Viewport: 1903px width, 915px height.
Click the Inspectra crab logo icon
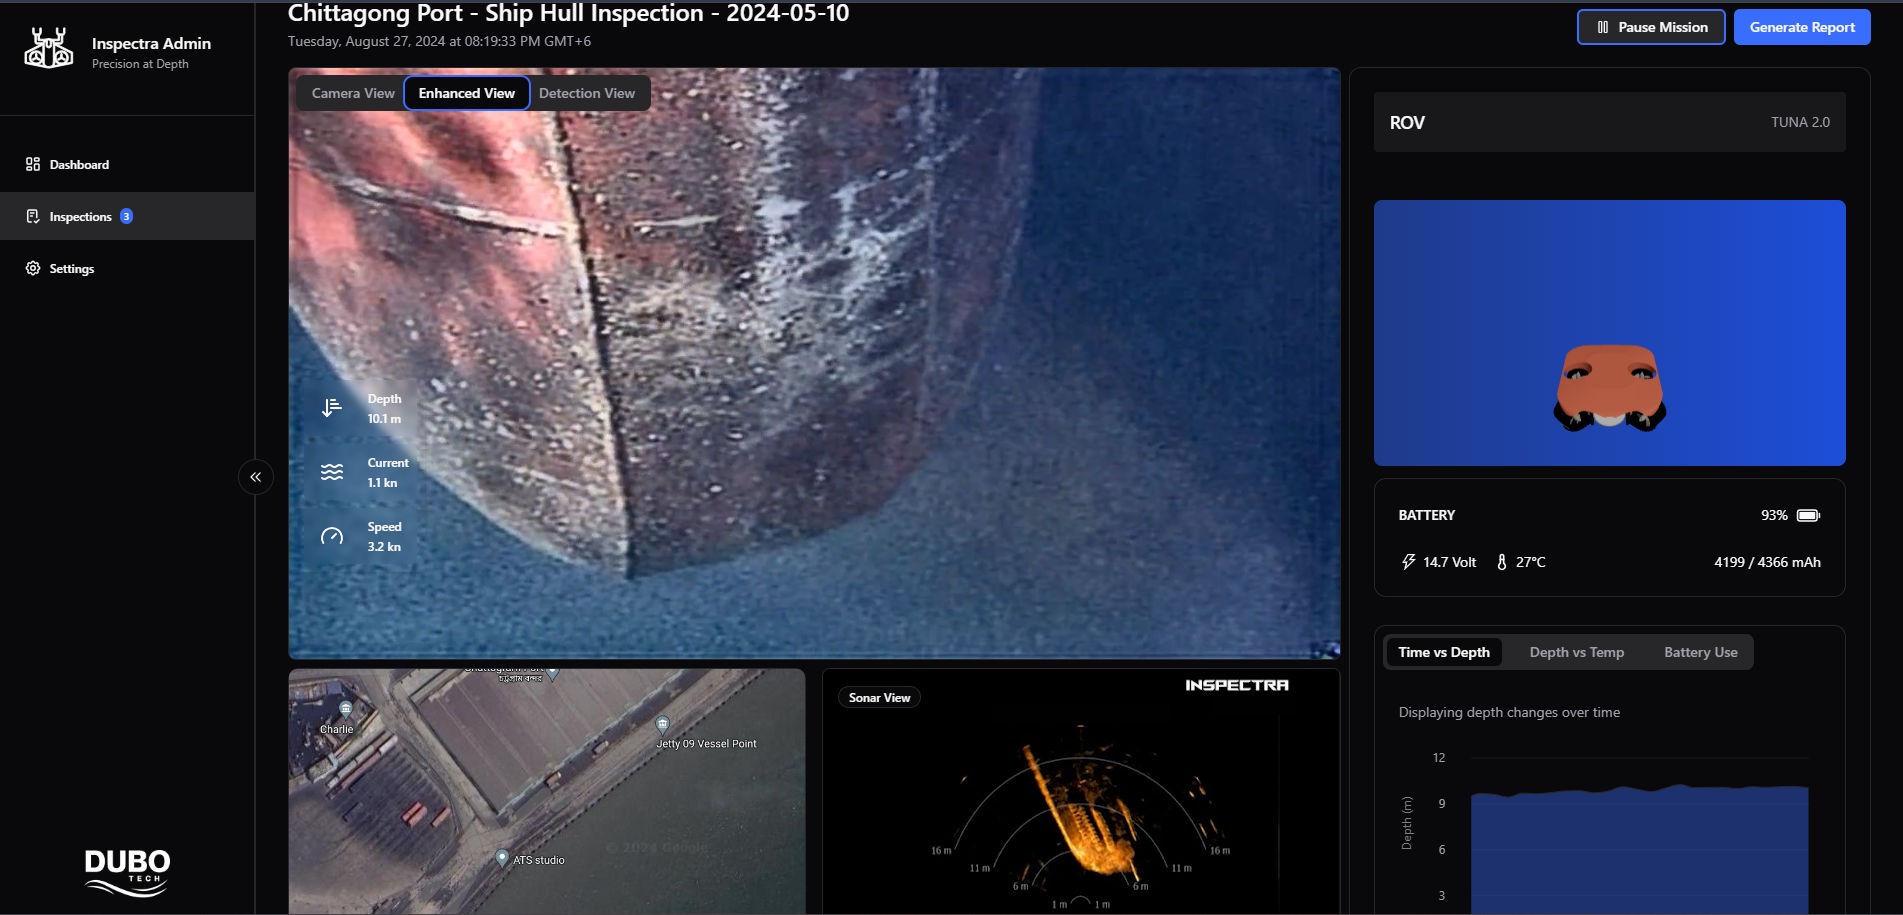[x=49, y=48]
